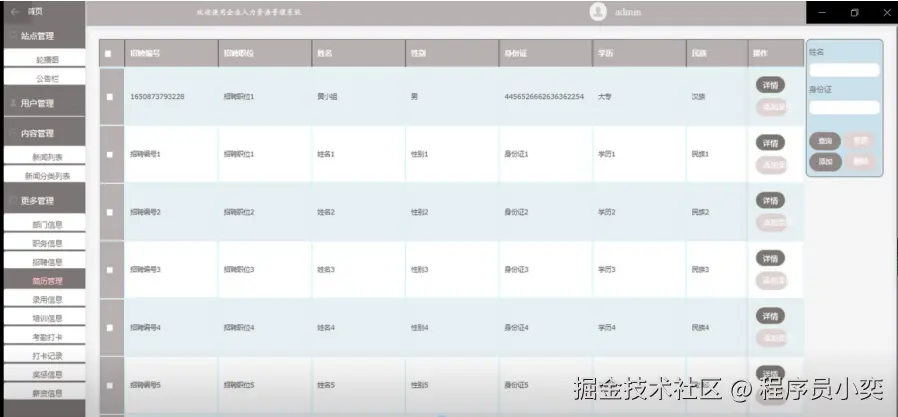Click the 民族 column header
The height and width of the screenshot is (417, 898).
point(717,53)
